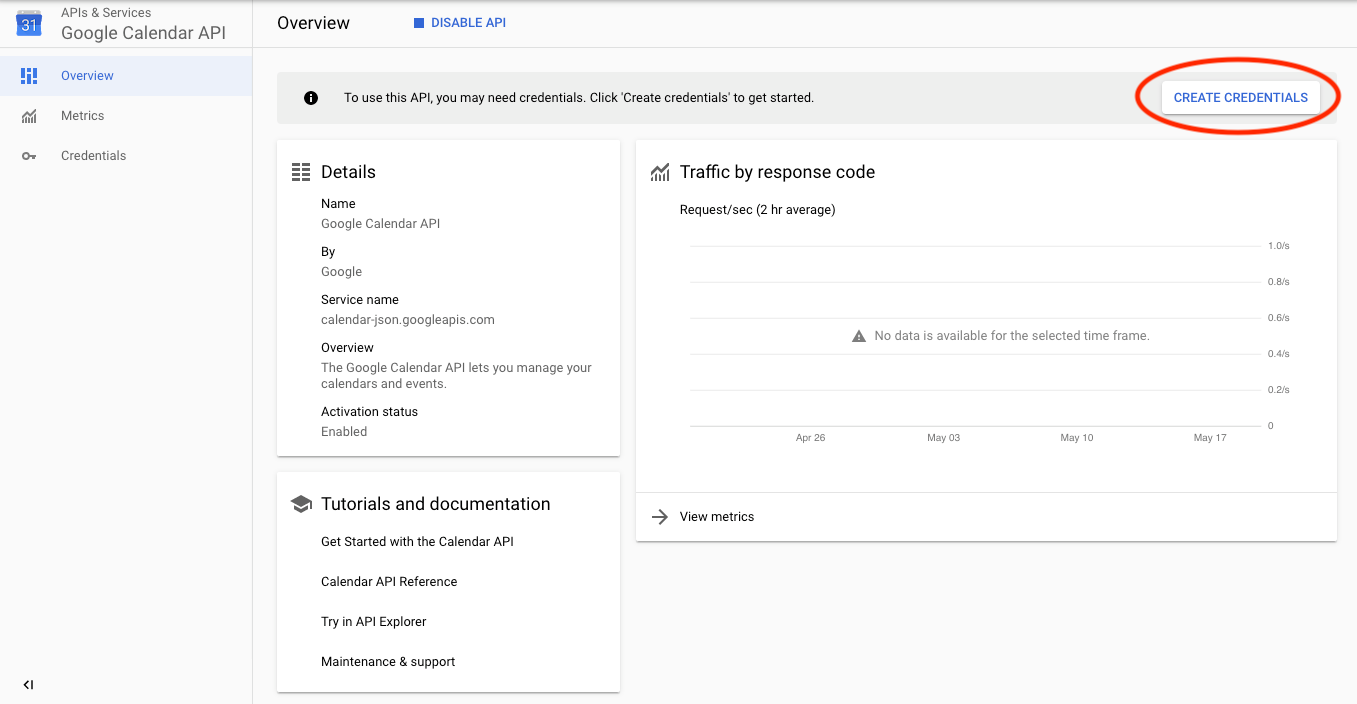1357x704 pixels.
Task: Click the May 10 axis label
Action: pos(1077,438)
